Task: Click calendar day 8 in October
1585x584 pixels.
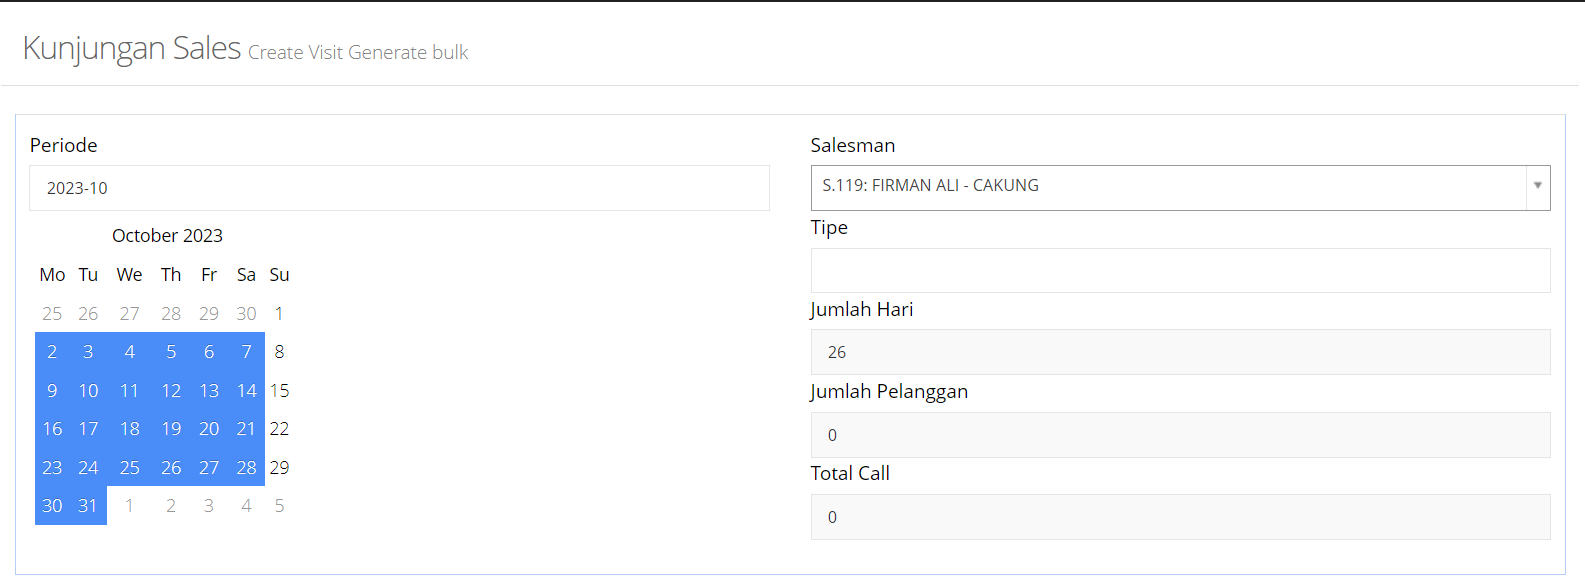Action: click(279, 352)
